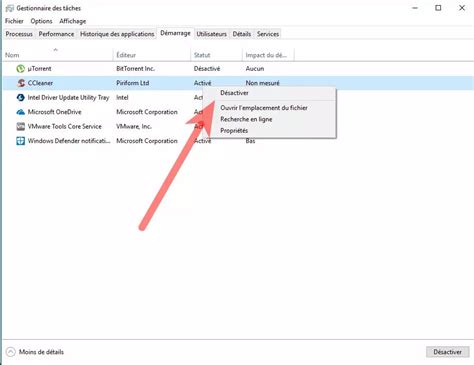The height and width of the screenshot is (365, 474).
Task: Click the CCleaner app icon
Action: click(21, 83)
